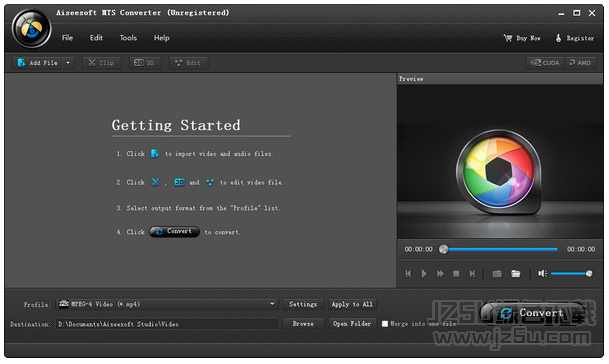The height and width of the screenshot is (364, 609).
Task: Click the Settings button
Action: (303, 304)
